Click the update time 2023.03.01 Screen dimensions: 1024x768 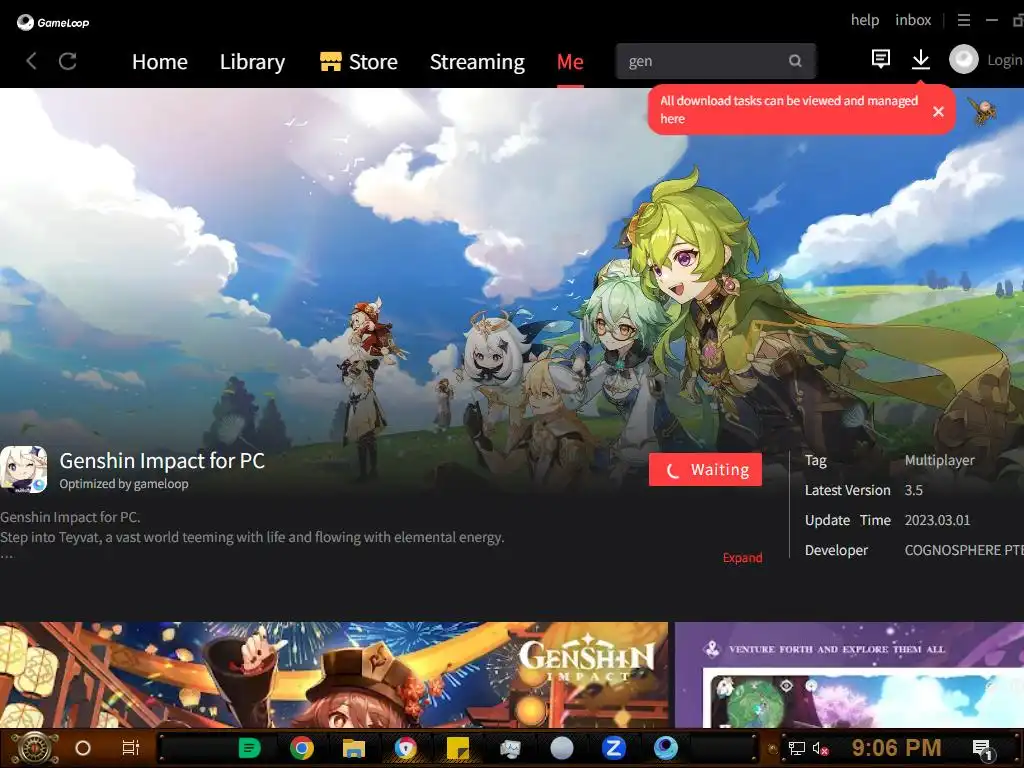coord(937,520)
